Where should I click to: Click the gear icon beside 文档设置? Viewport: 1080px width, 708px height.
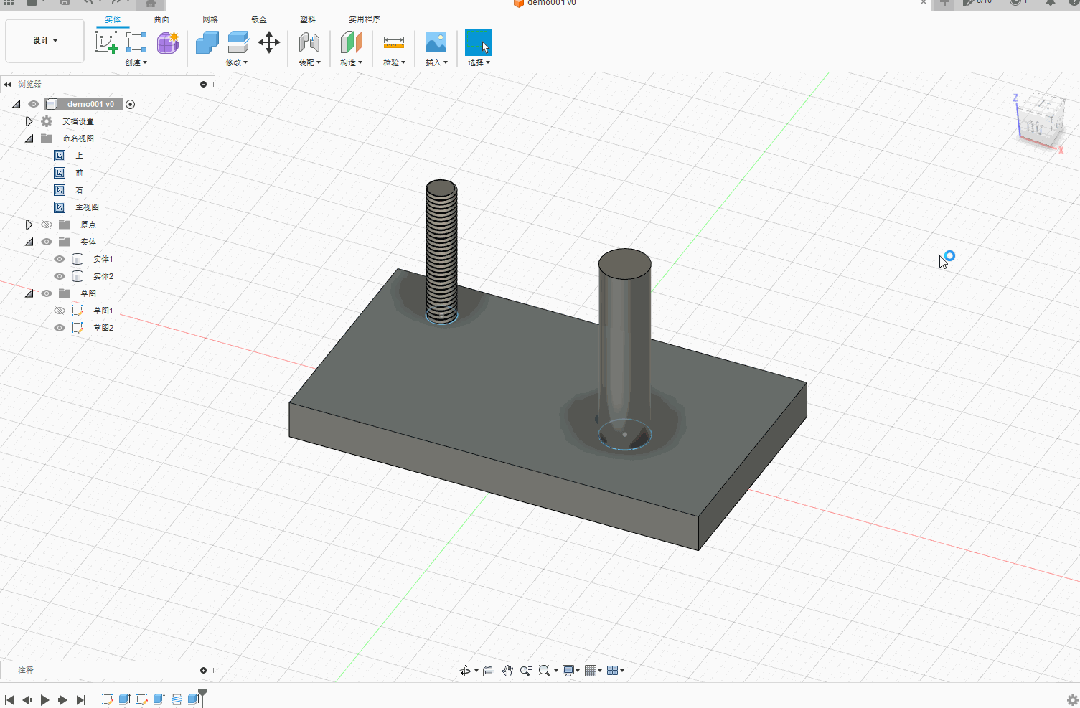(46, 121)
